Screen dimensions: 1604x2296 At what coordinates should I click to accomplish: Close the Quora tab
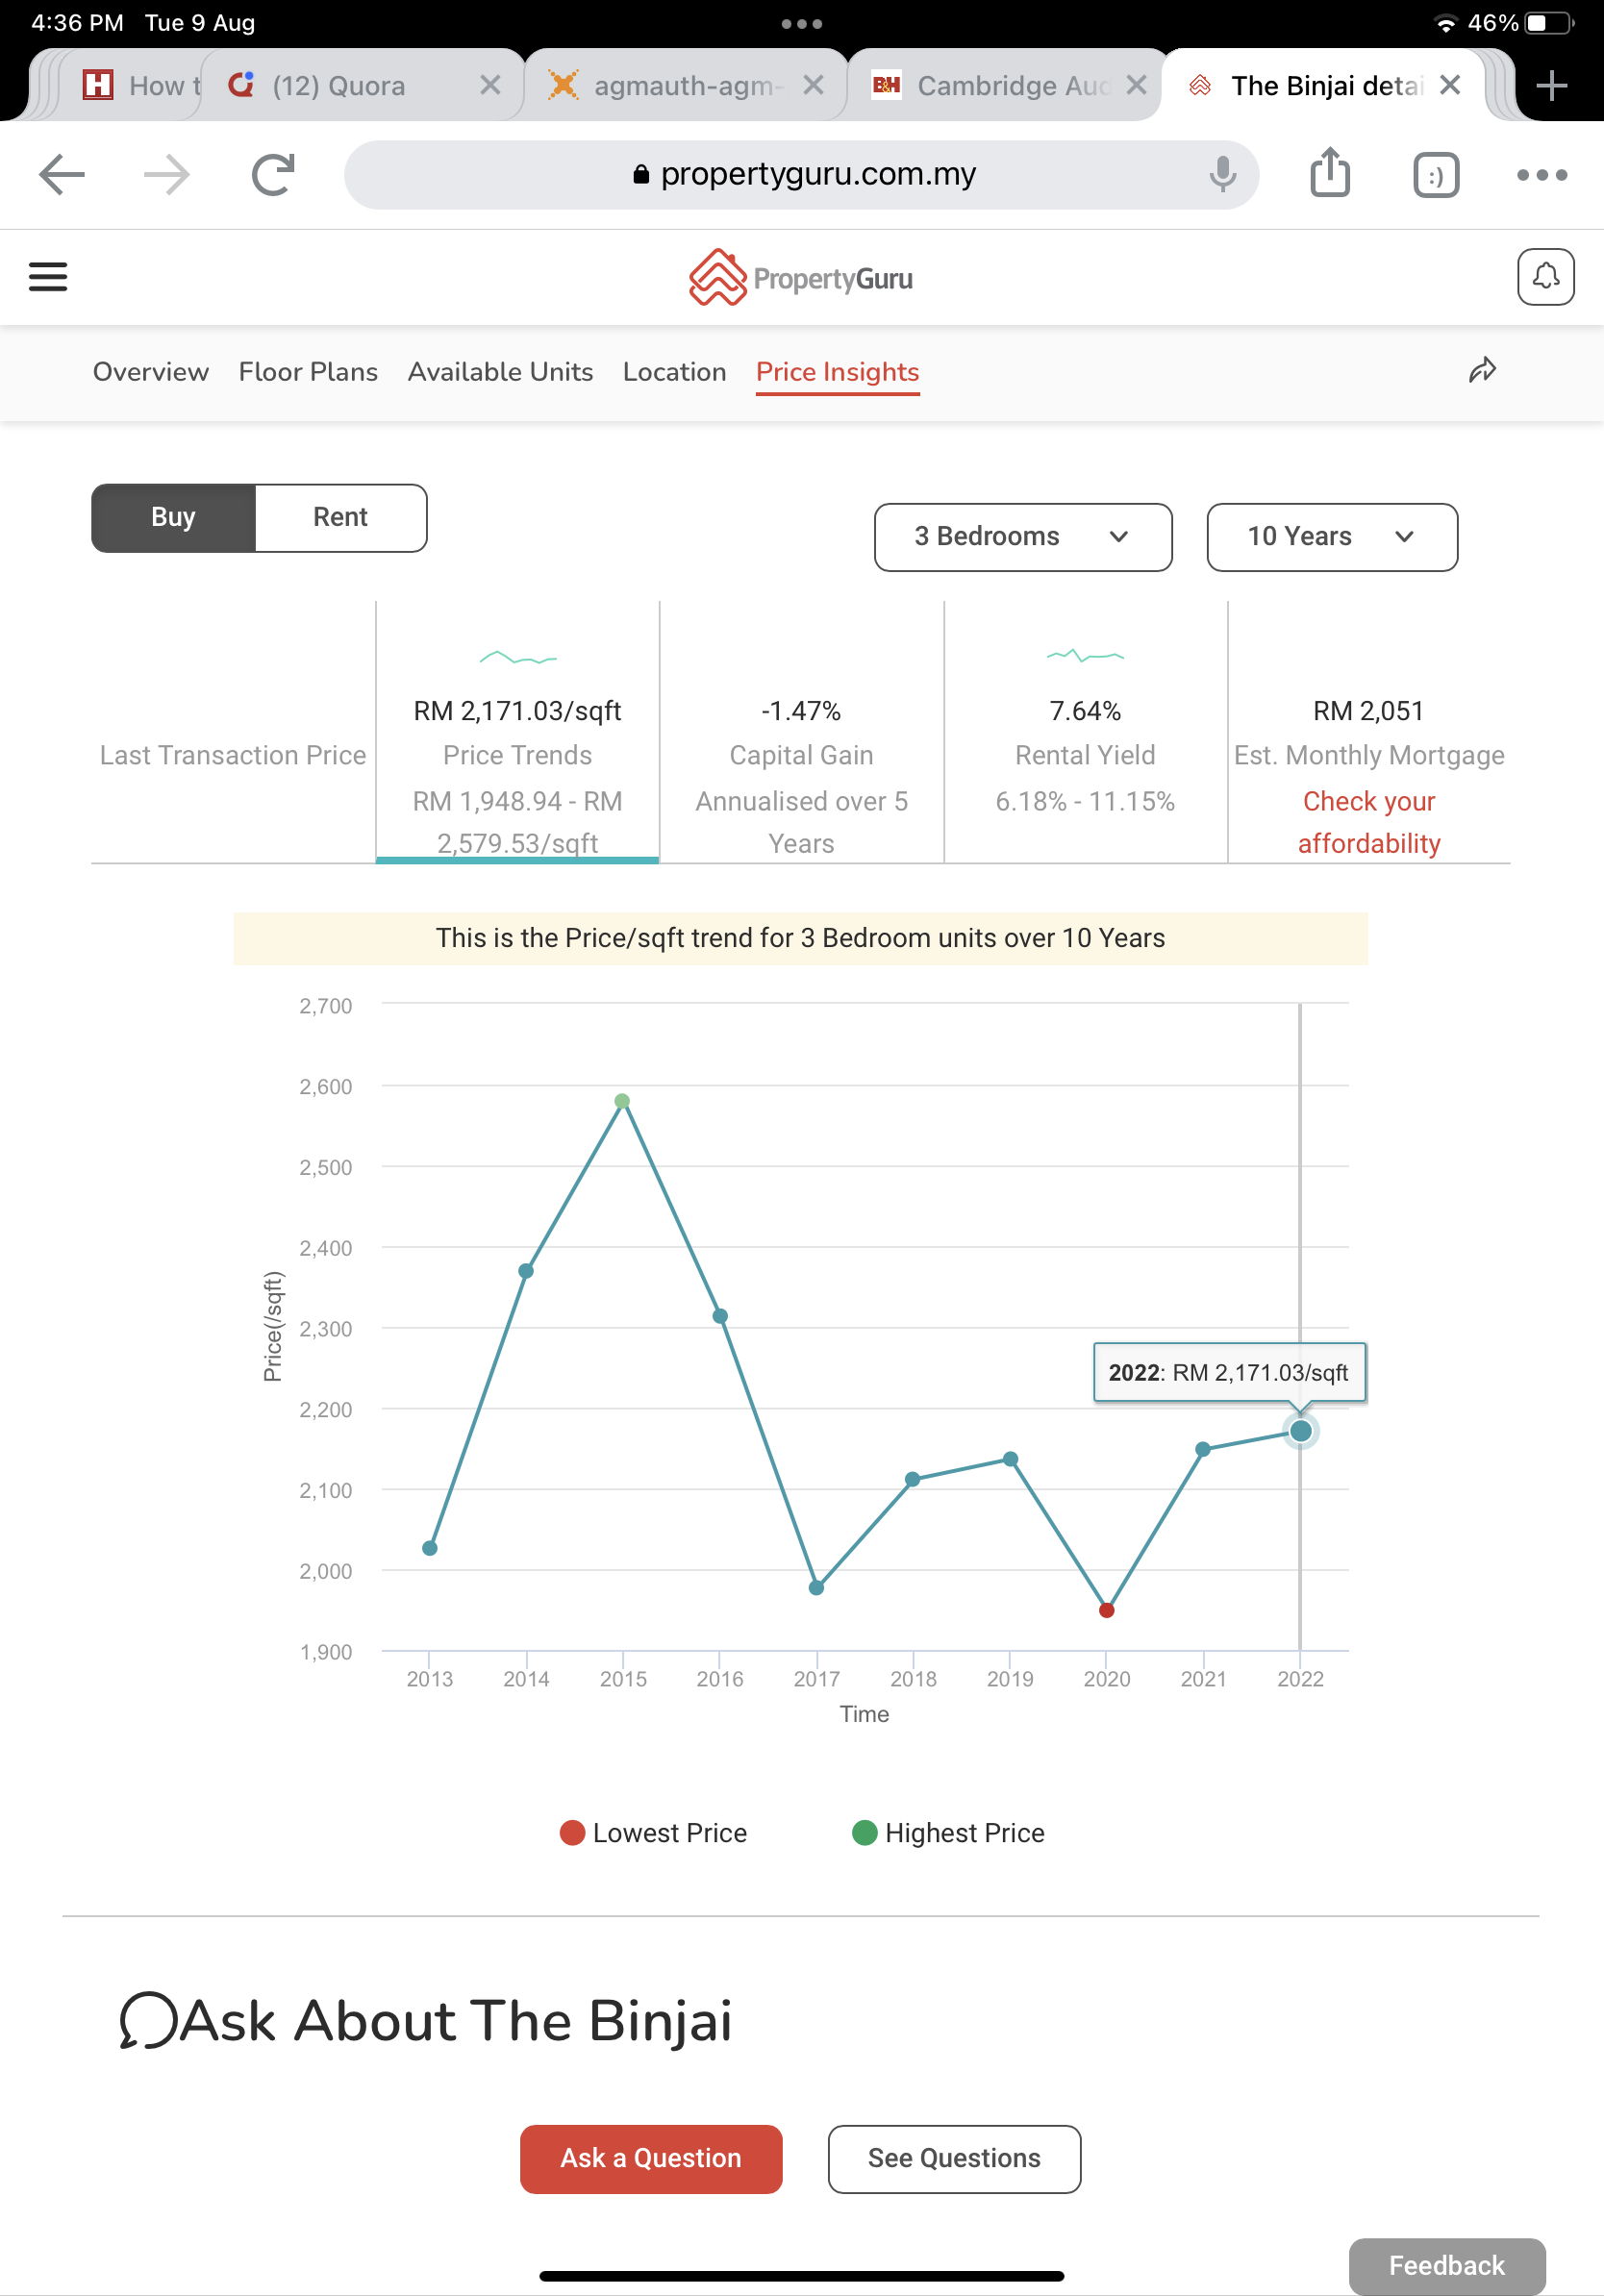(490, 86)
